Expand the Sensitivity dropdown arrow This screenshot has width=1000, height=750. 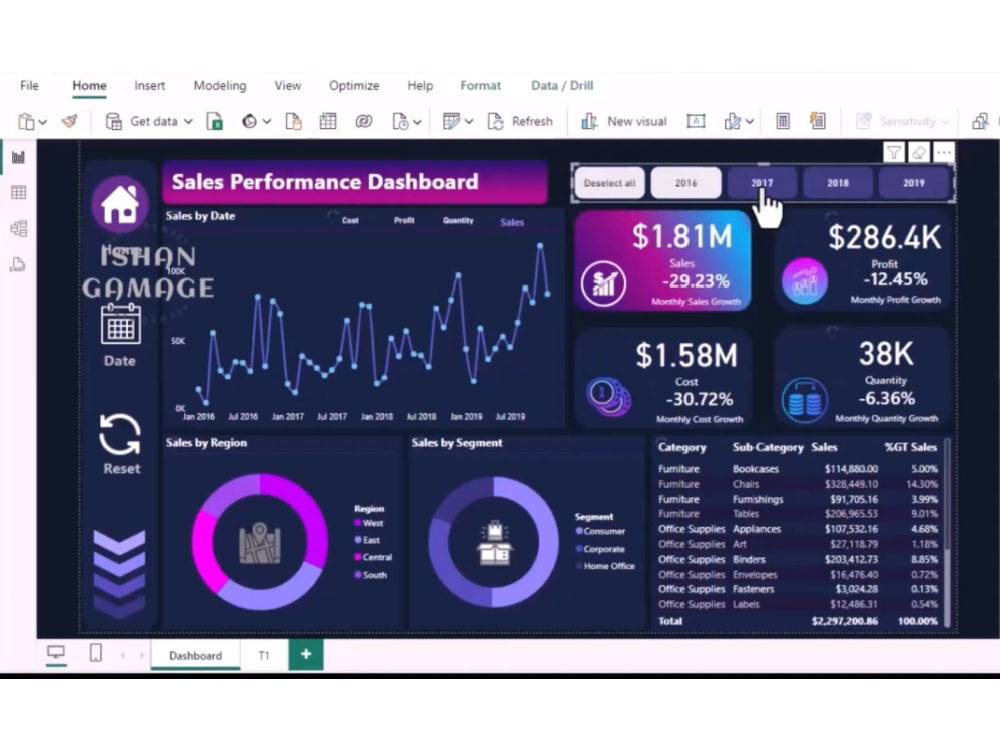[945, 122]
